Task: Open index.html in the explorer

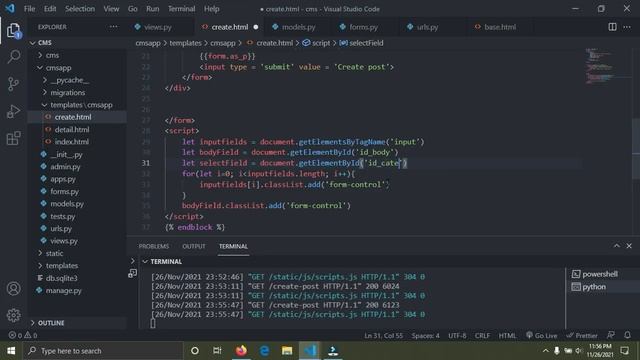Action: coord(71,142)
